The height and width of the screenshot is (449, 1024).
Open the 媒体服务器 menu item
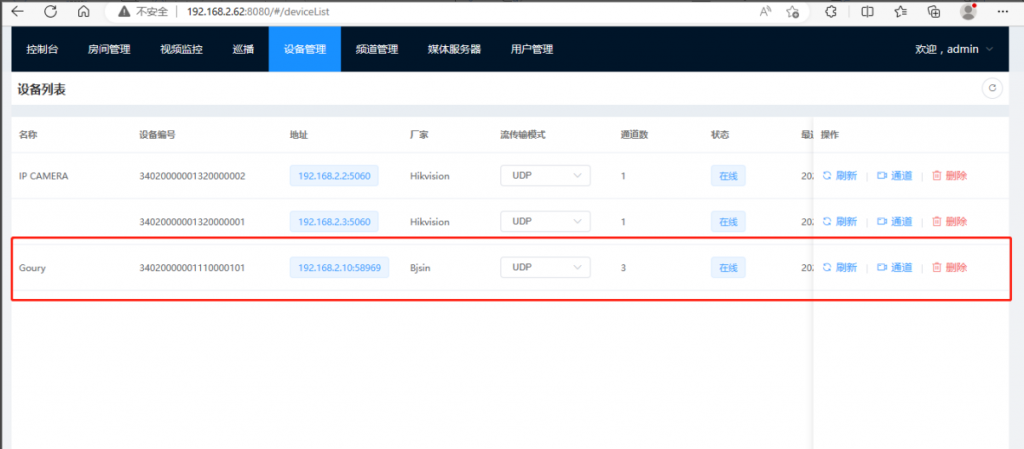point(454,49)
